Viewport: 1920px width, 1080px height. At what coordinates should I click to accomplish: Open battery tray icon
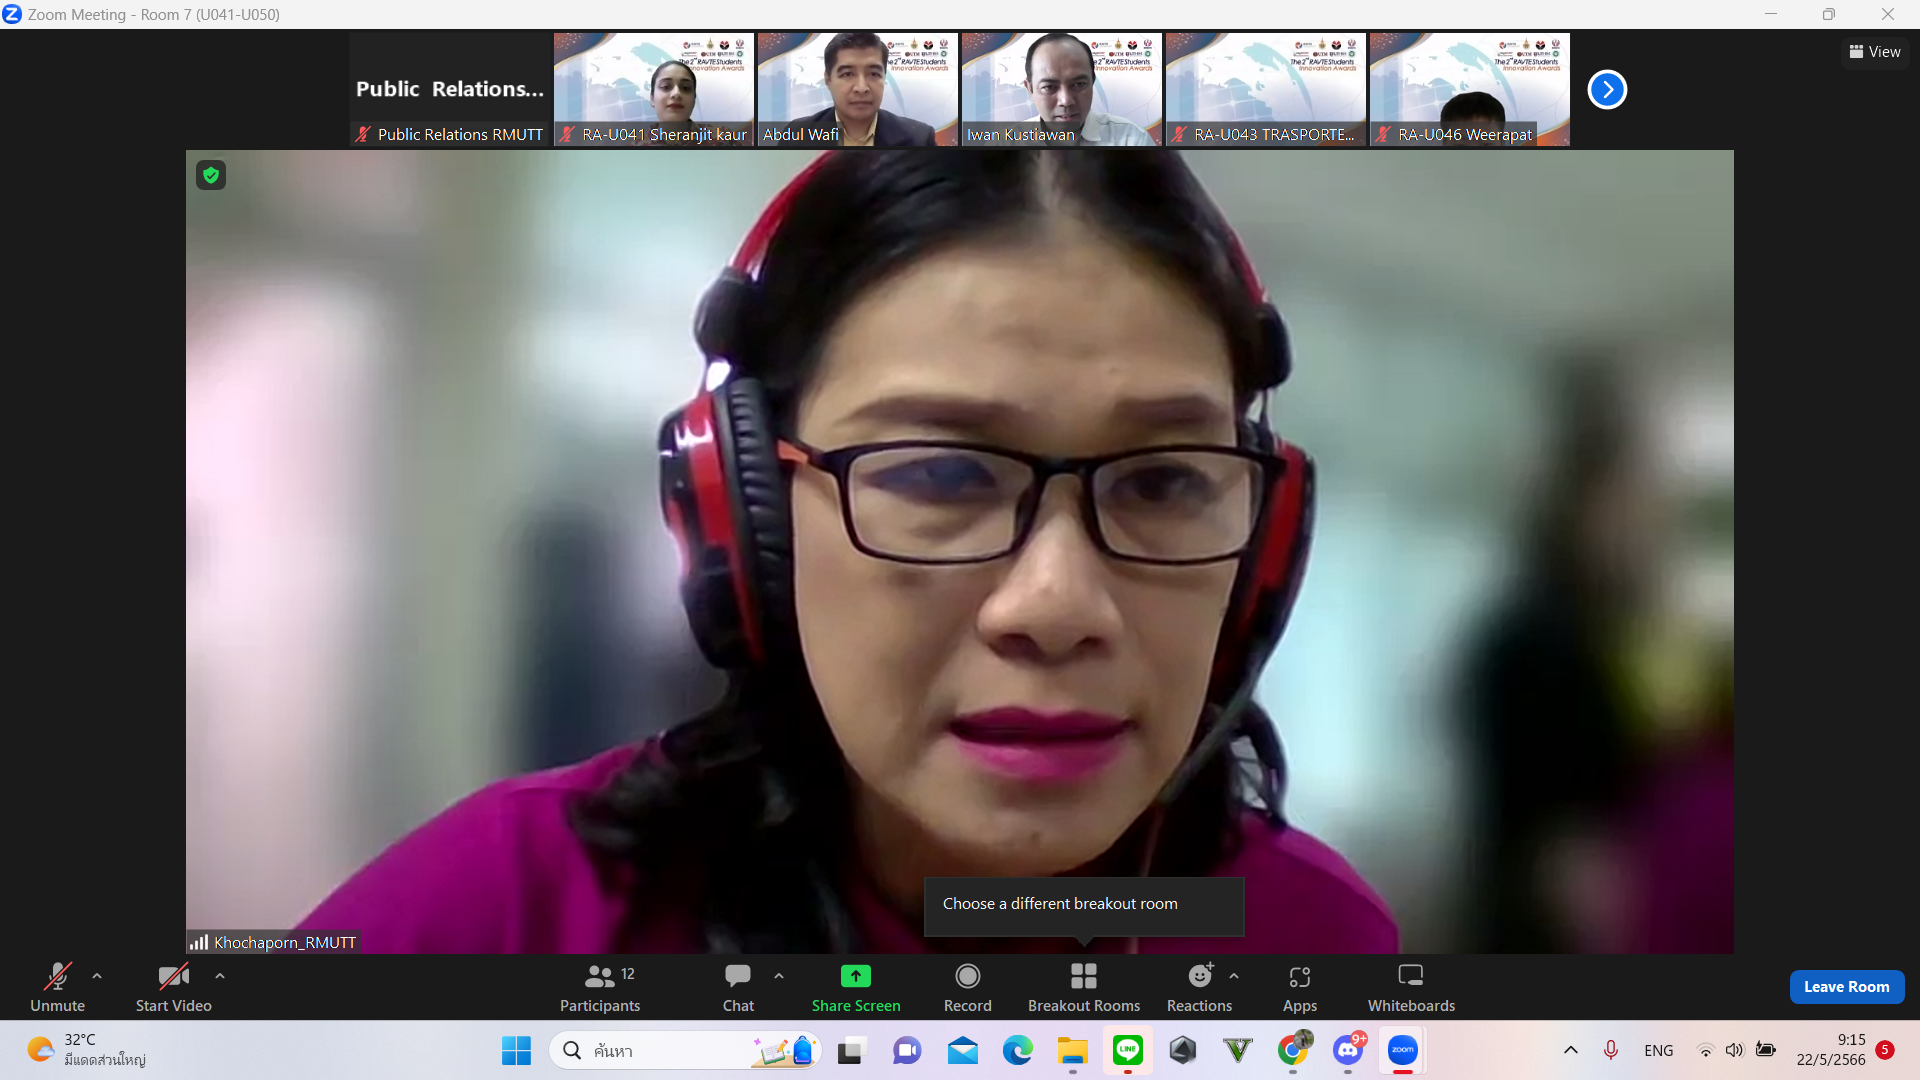[1766, 1050]
